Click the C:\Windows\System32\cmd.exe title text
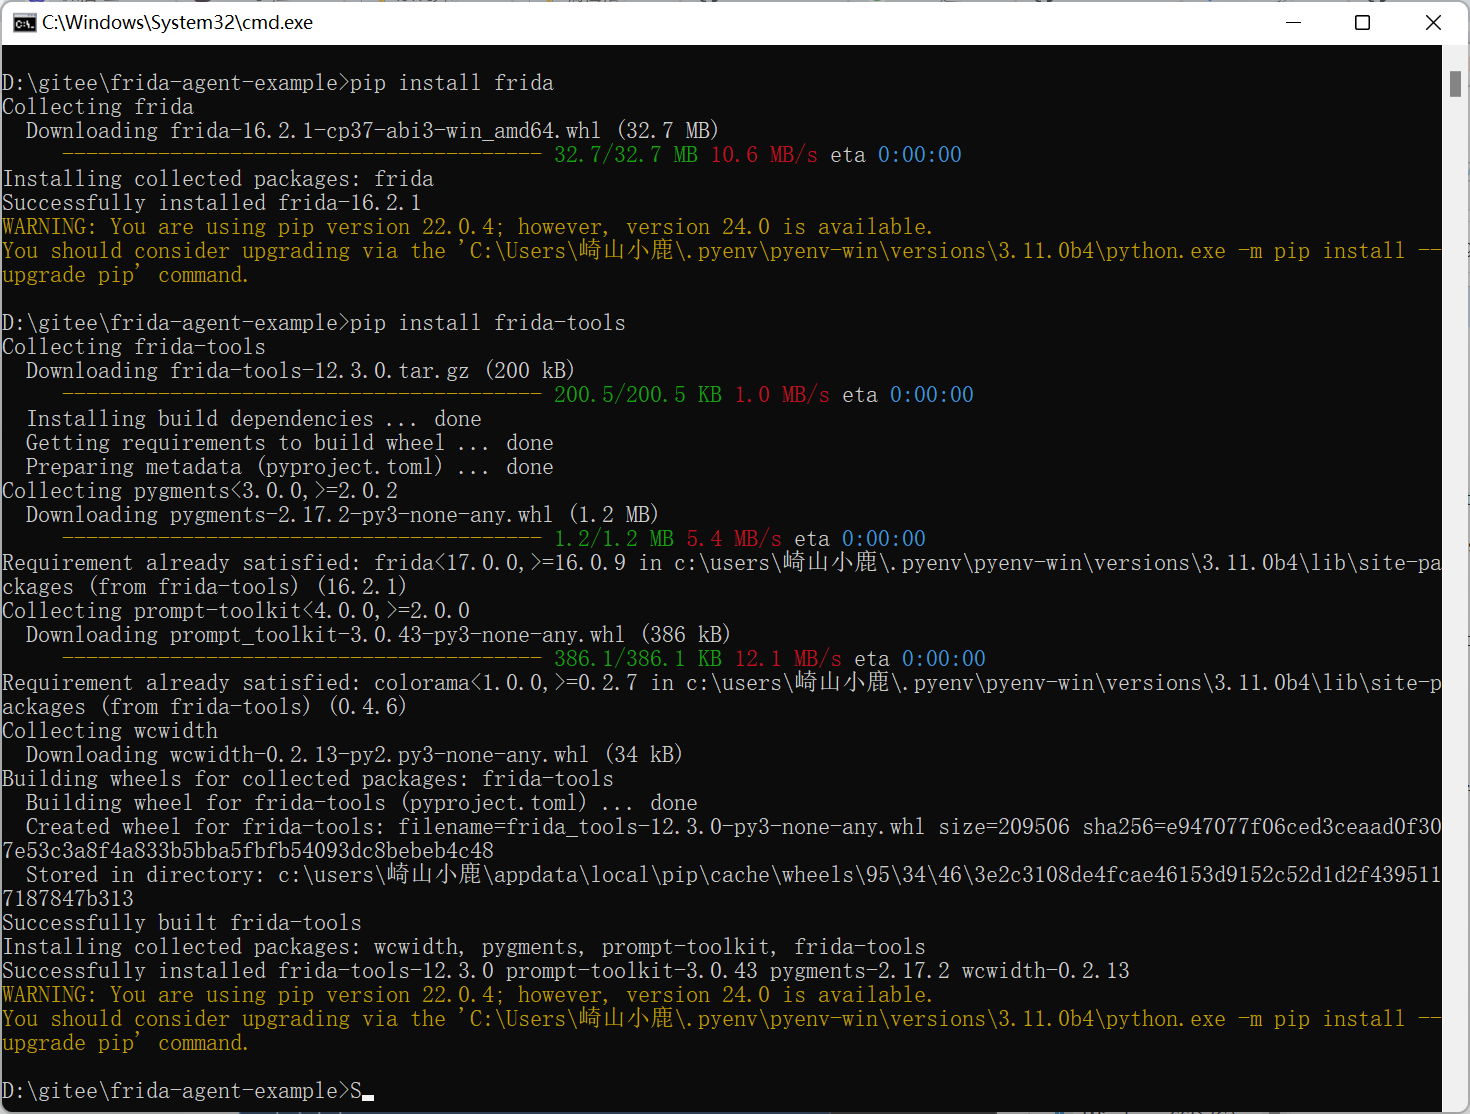Screen dimensions: 1470x1114 (177, 23)
